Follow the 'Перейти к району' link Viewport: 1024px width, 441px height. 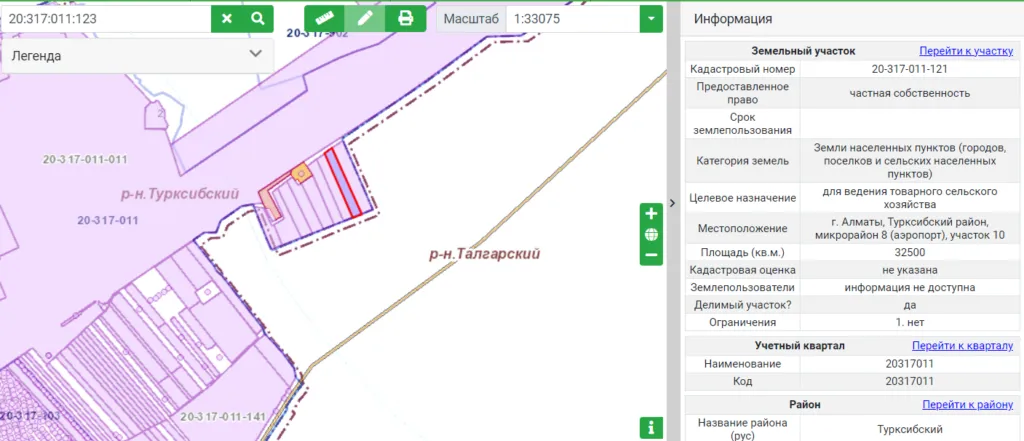click(968, 404)
